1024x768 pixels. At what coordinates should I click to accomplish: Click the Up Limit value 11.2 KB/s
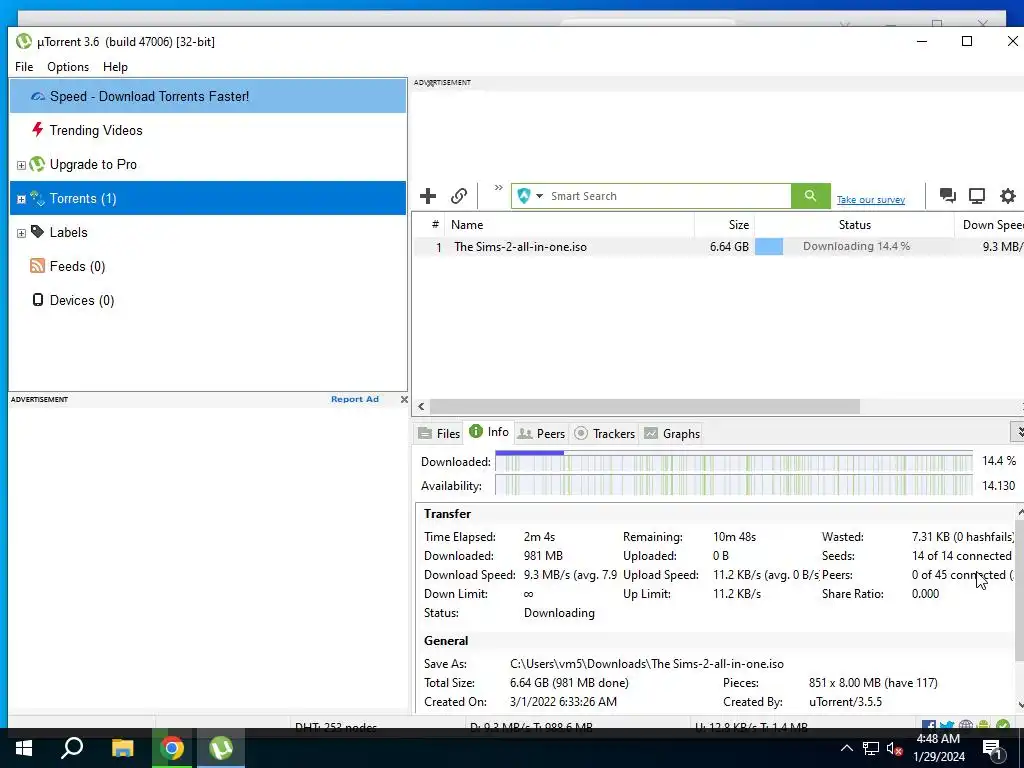point(737,594)
